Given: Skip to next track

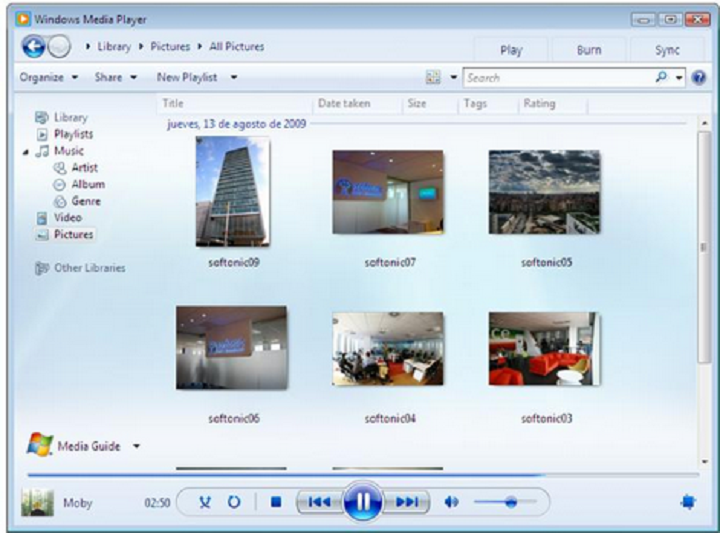Looking at the screenshot, I should point(407,502).
